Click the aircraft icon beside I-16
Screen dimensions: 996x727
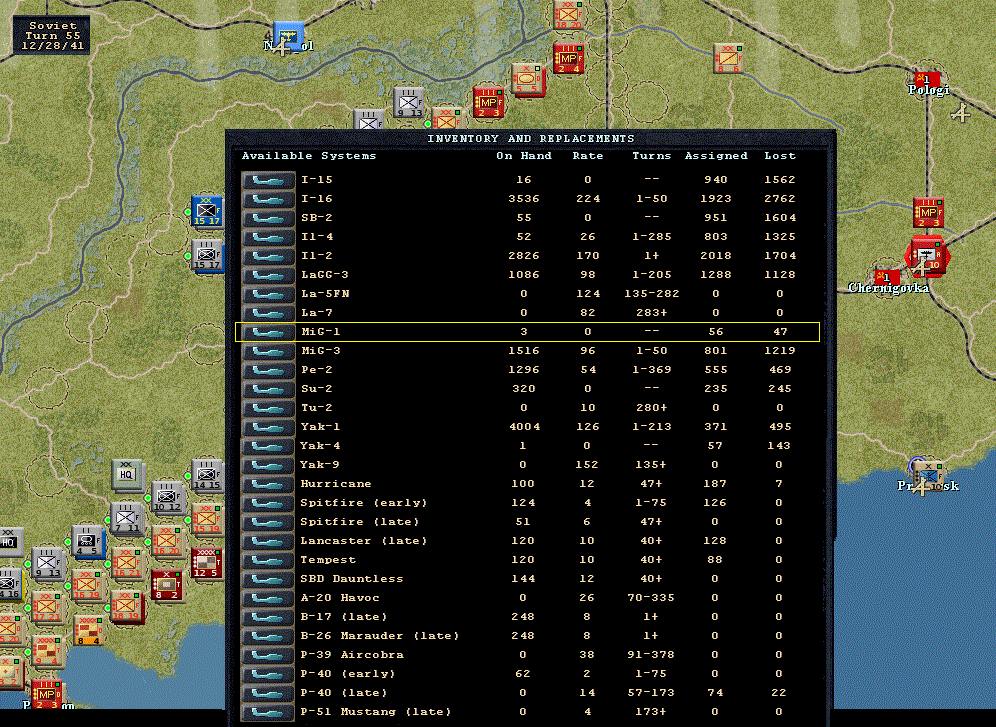(x=268, y=199)
